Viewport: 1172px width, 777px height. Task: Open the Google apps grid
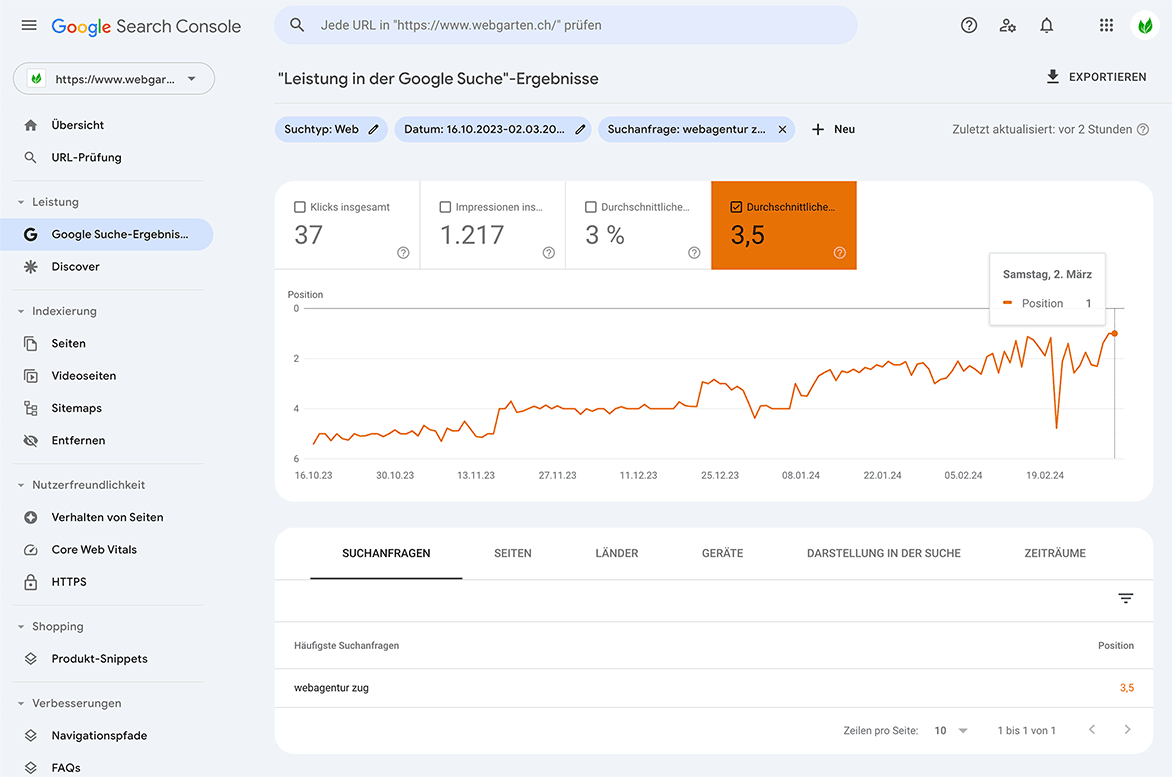point(1106,25)
